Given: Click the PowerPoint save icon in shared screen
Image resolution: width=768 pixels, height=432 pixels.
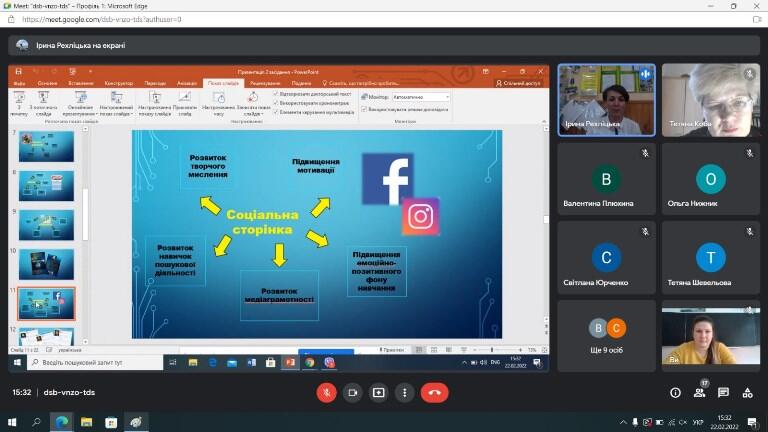Looking at the screenshot, I should pos(19,72).
